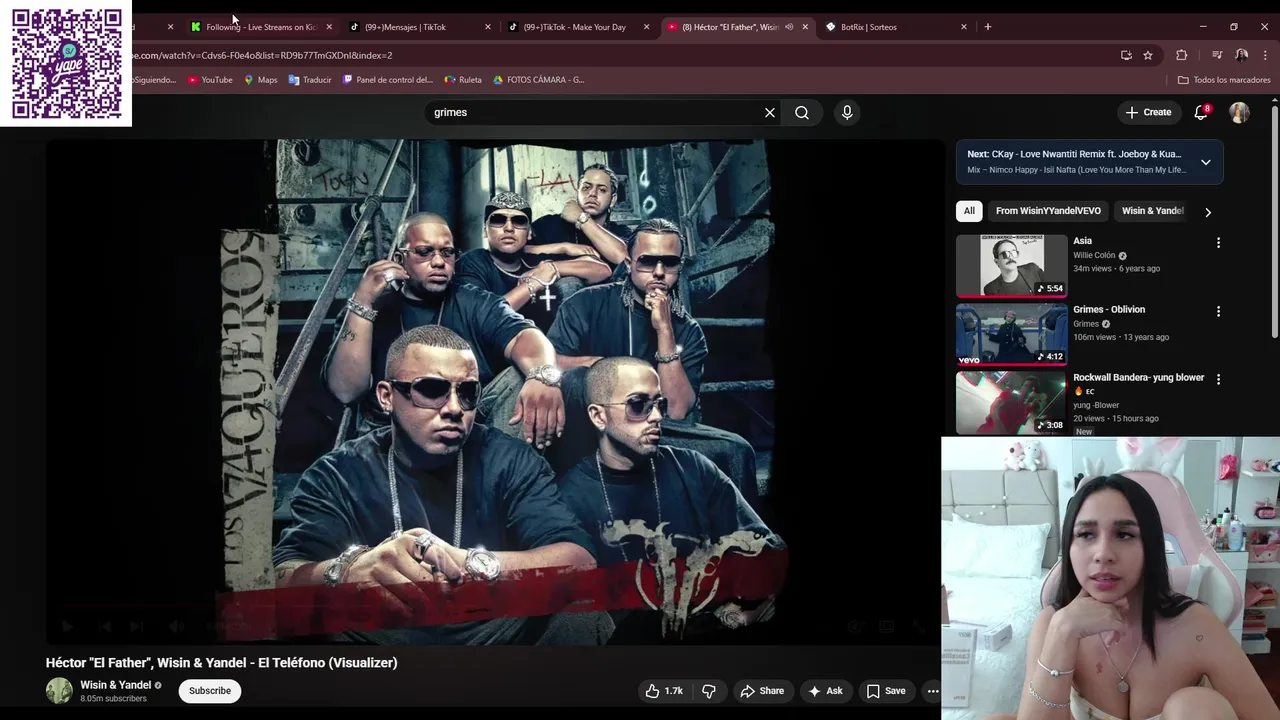Click the Create button
This screenshot has height=720, width=1280.
click(x=1148, y=113)
